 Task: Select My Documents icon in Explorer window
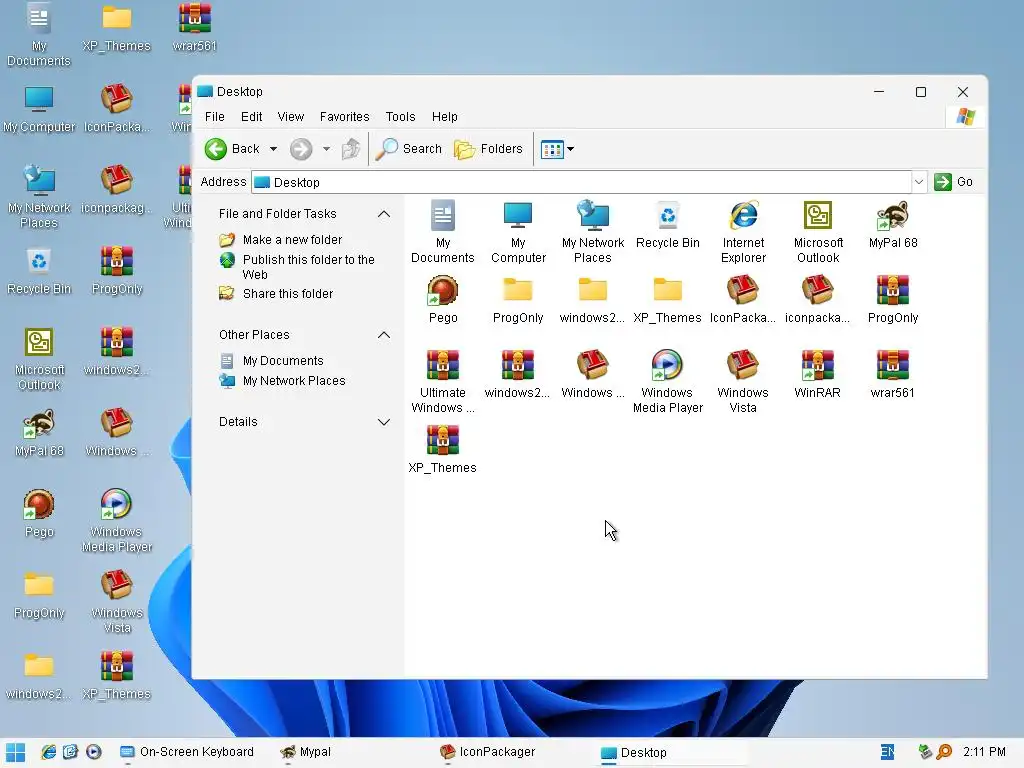(443, 232)
